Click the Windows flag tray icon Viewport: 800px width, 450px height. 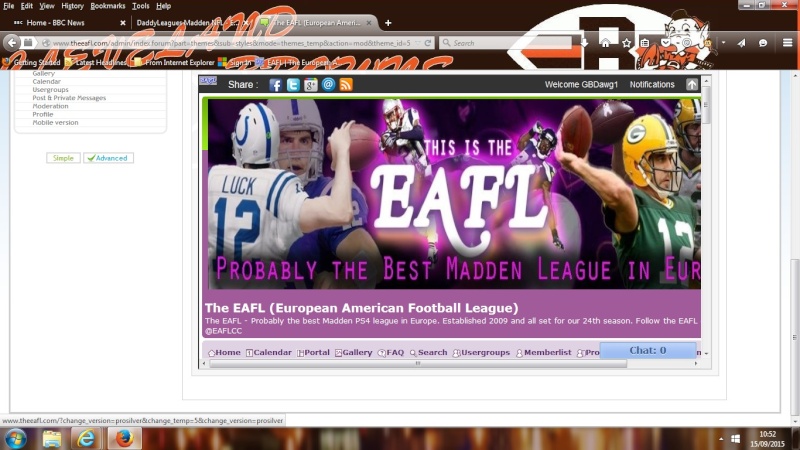(x=735, y=439)
